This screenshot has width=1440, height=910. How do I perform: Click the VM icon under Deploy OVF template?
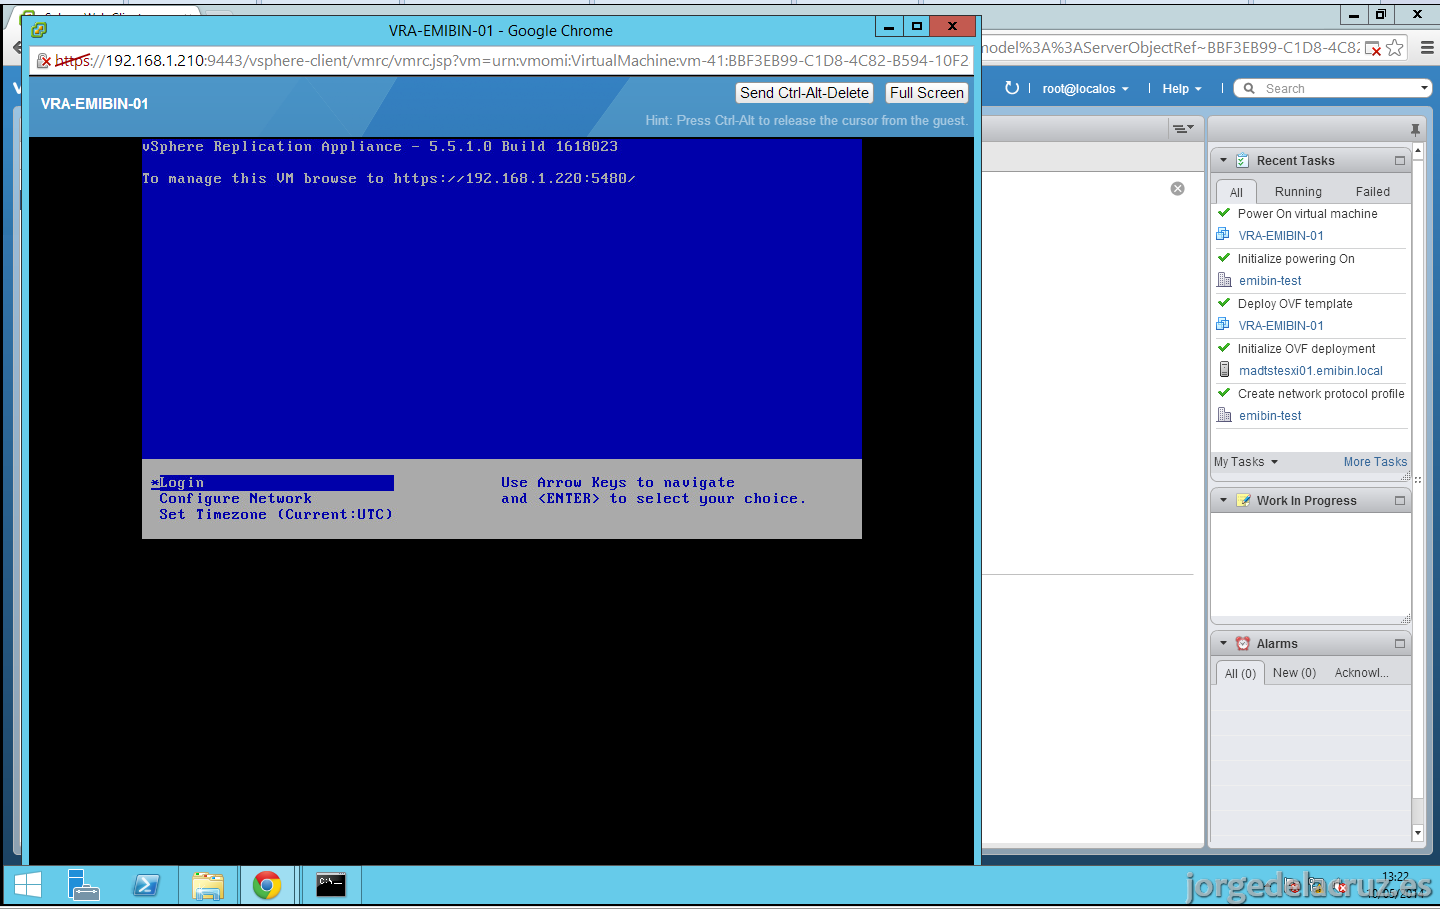click(x=1223, y=325)
